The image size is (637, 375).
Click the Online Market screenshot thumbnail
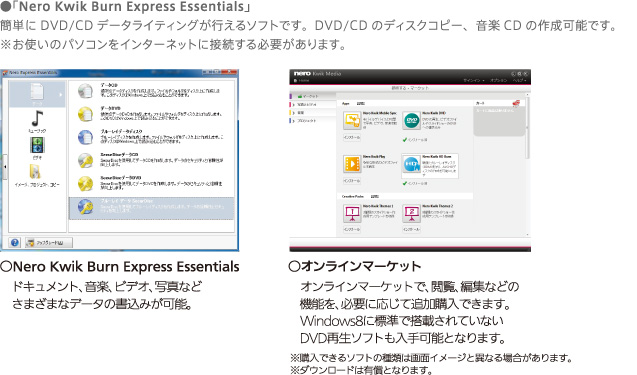(410, 160)
